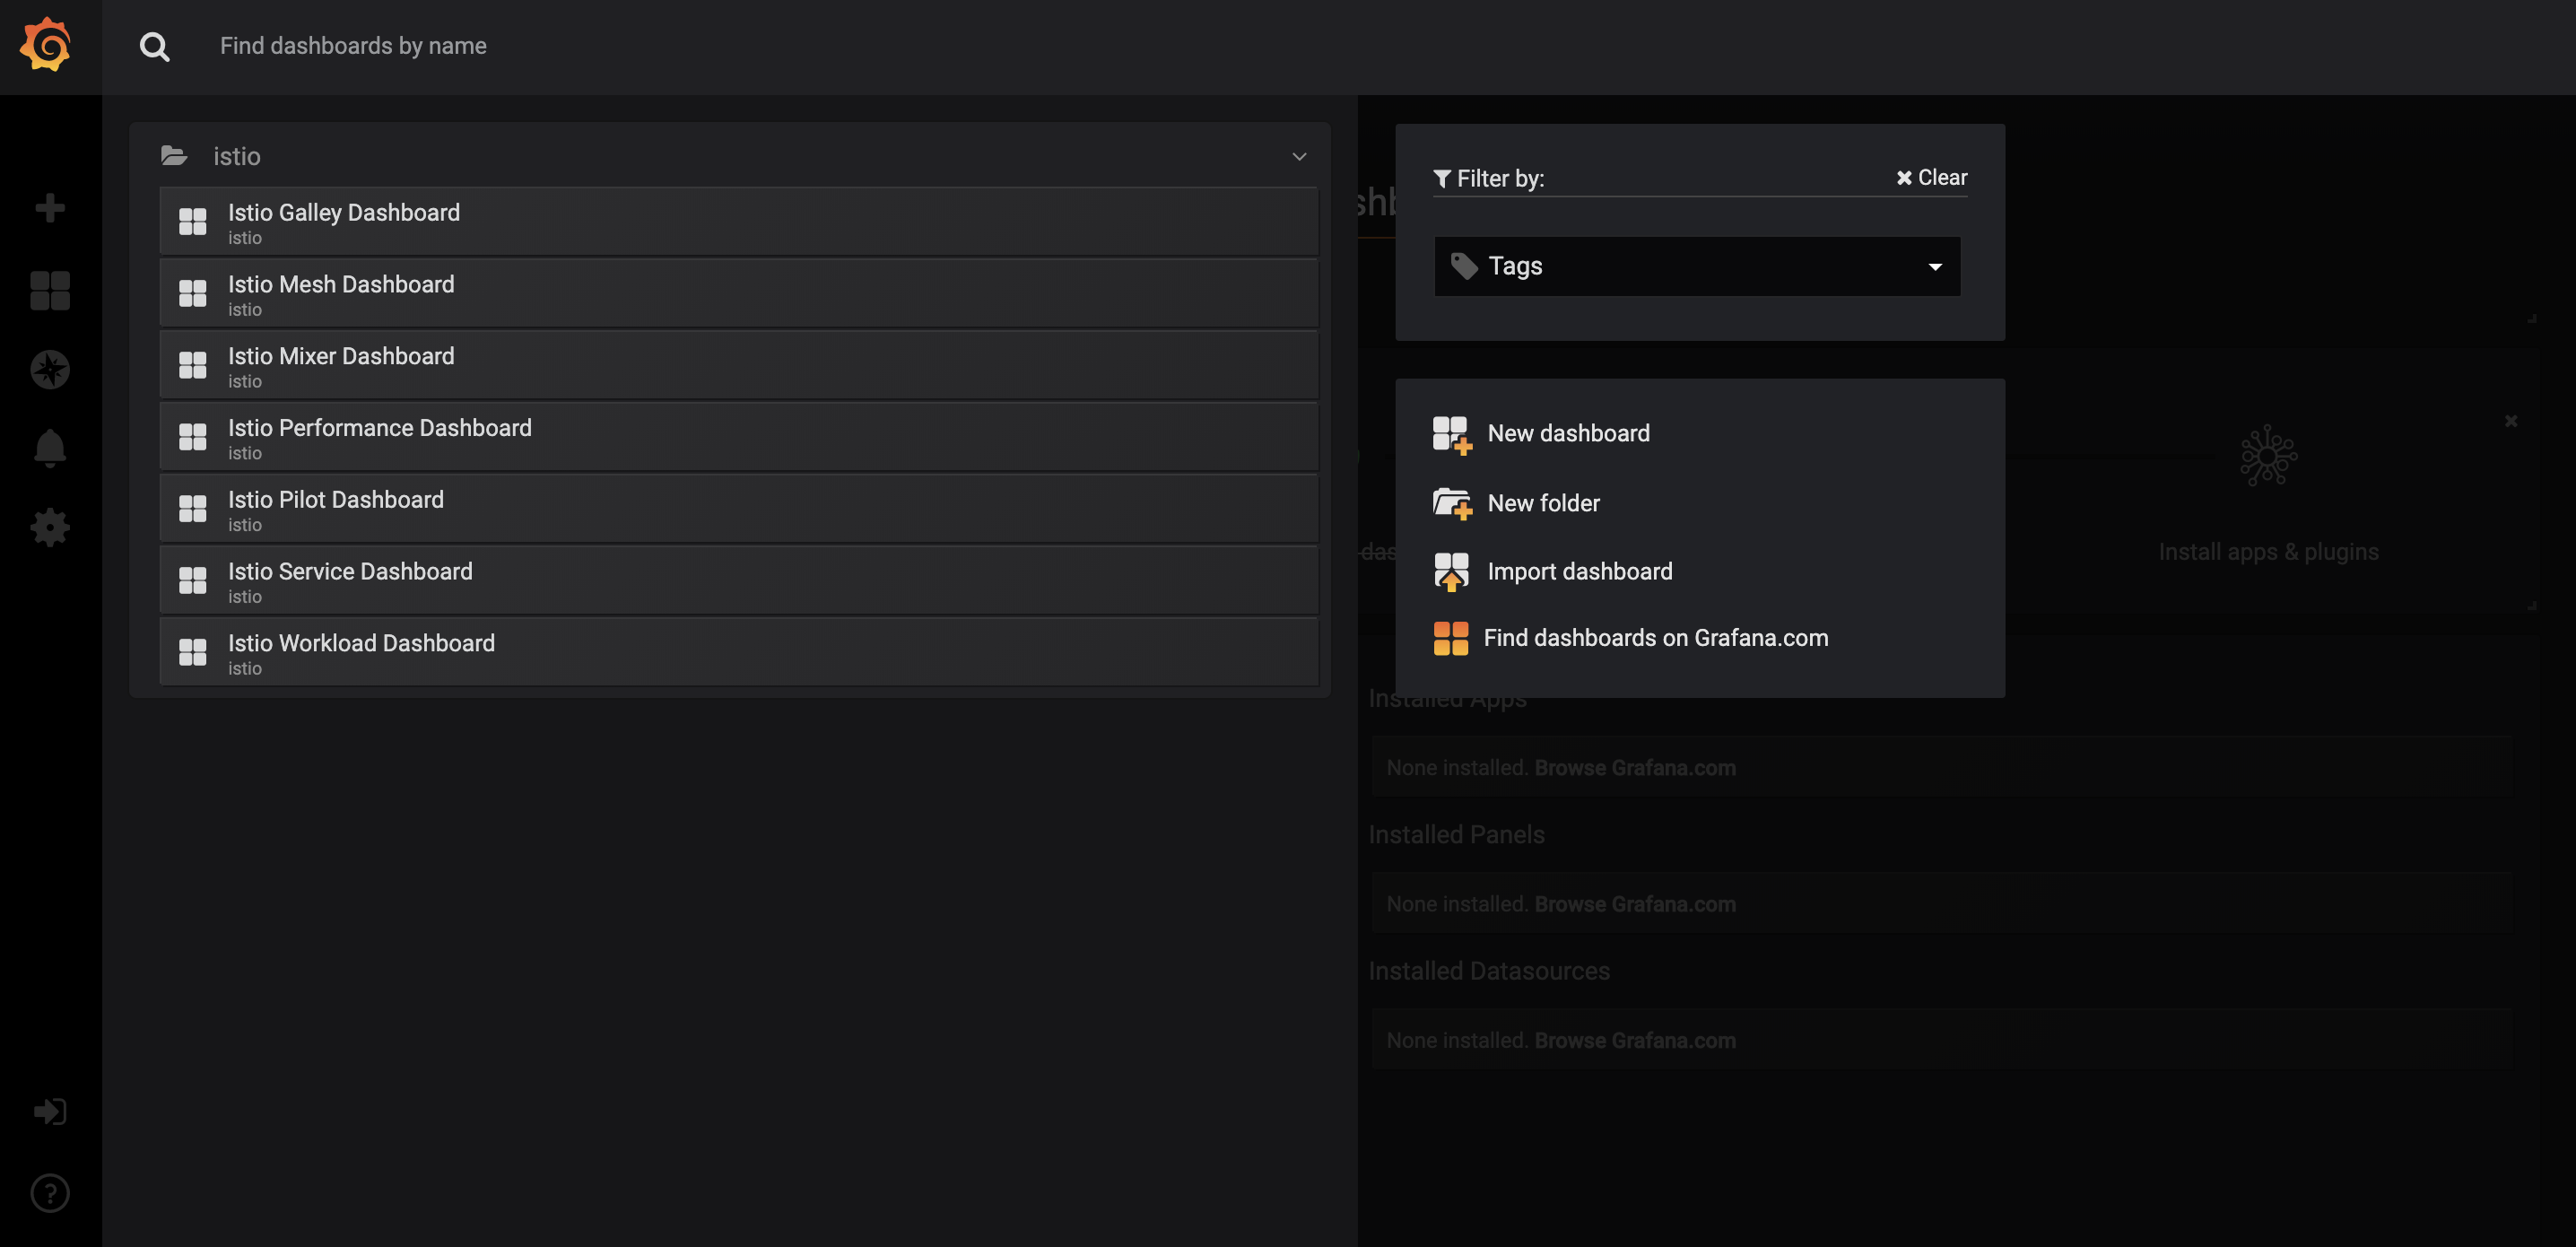
Task: Click Browse Grafana.com under Installed Panels
Action: coord(1635,904)
